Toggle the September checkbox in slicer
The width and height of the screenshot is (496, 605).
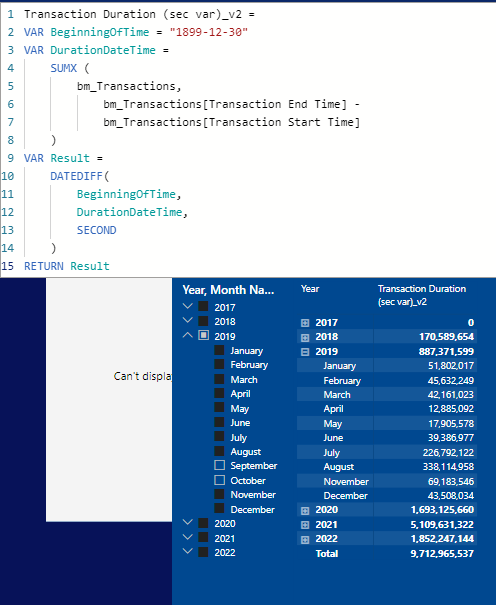click(219, 465)
